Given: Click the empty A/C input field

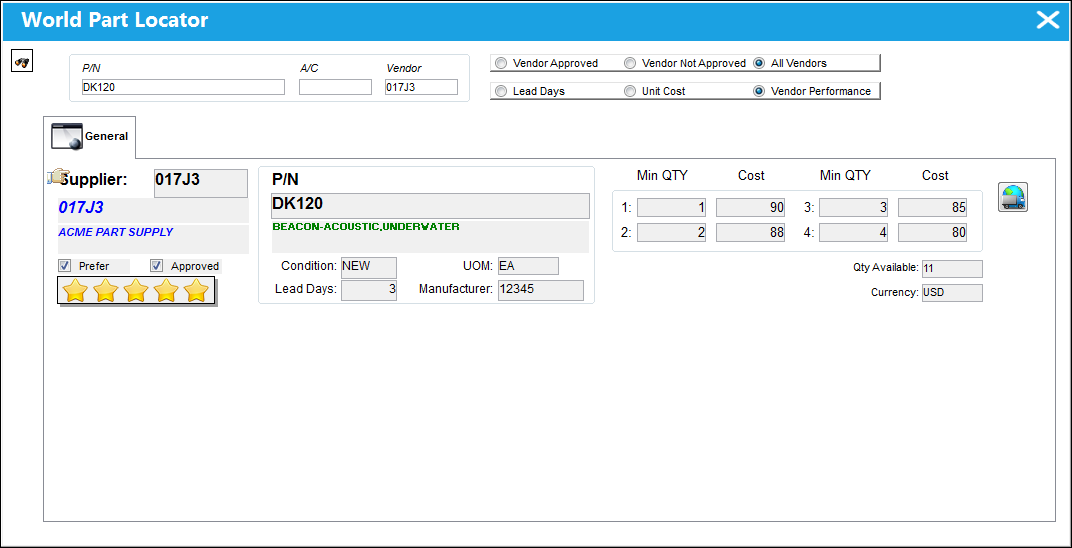Looking at the screenshot, I should [335, 87].
